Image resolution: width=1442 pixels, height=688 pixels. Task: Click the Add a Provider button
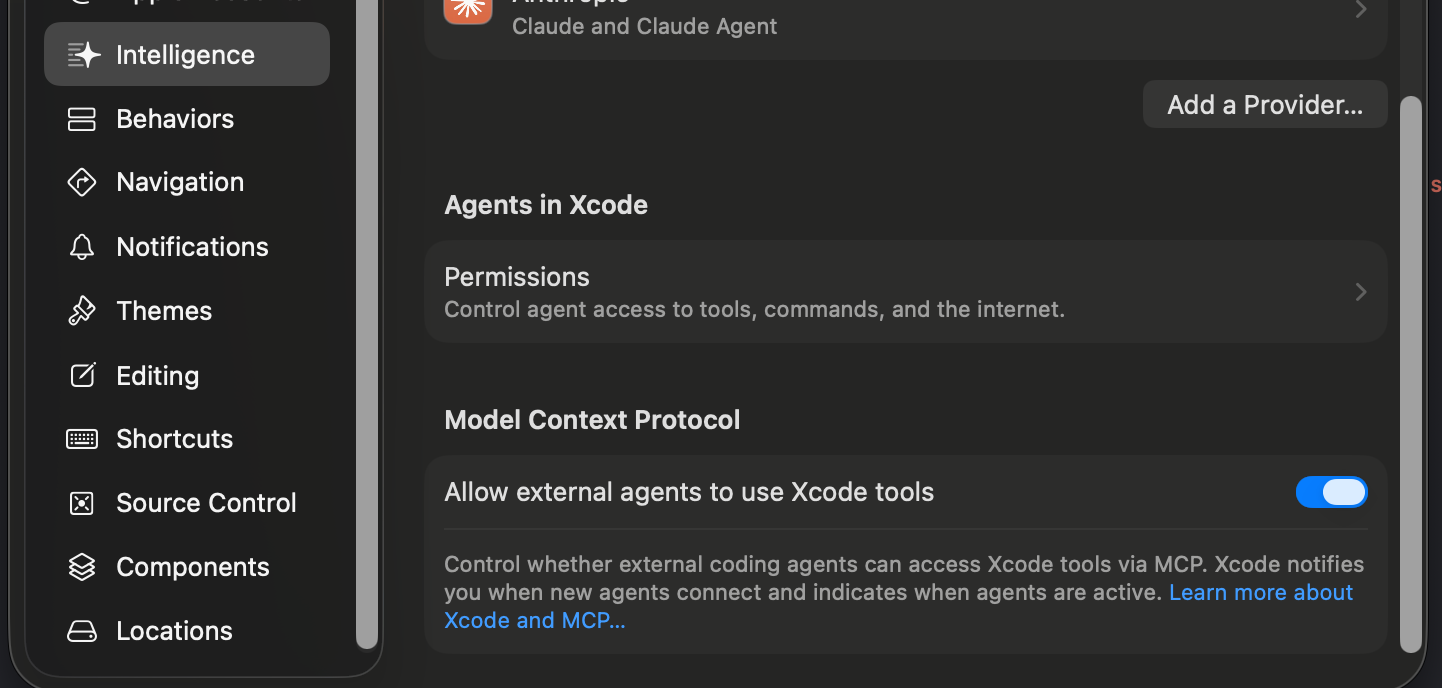[x=1264, y=104]
